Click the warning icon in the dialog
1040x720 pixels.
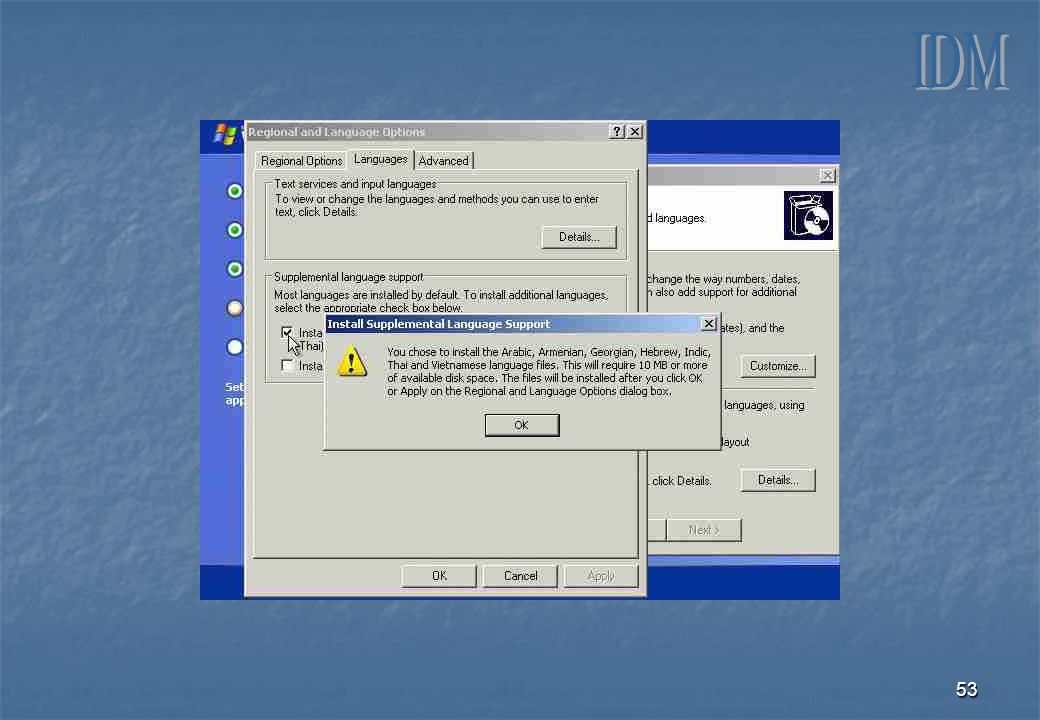tap(352, 362)
